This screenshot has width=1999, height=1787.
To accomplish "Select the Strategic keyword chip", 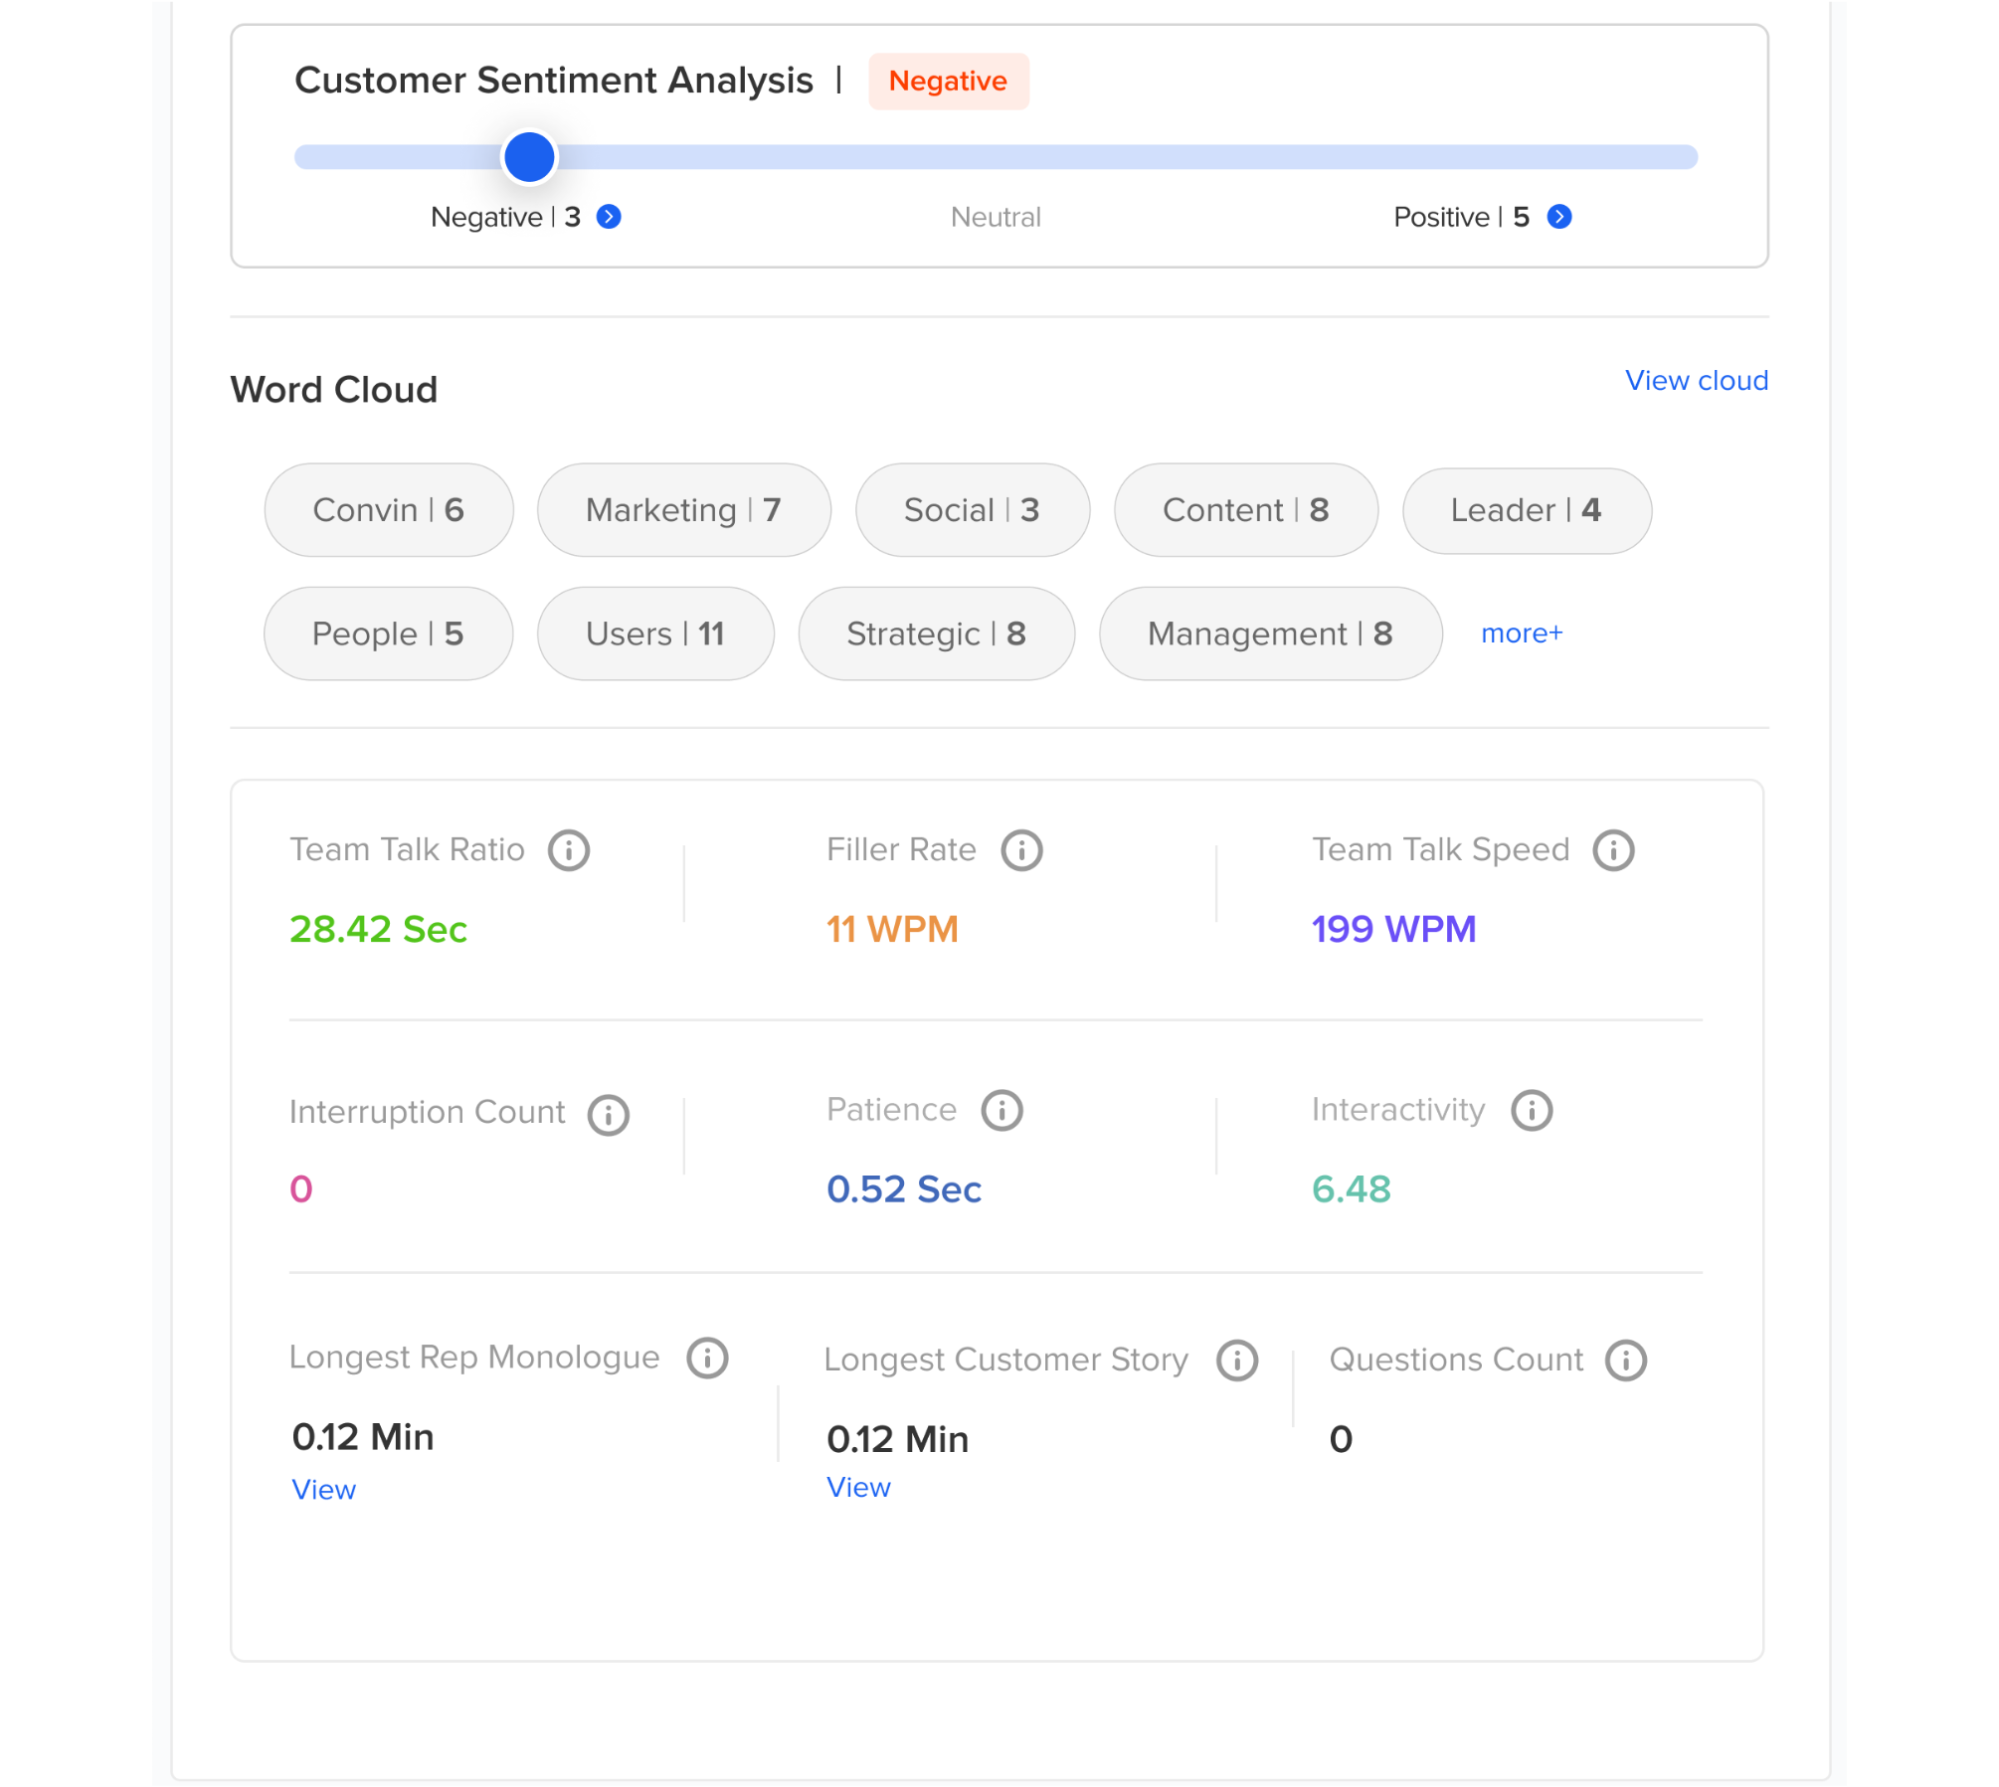I will click(x=935, y=633).
